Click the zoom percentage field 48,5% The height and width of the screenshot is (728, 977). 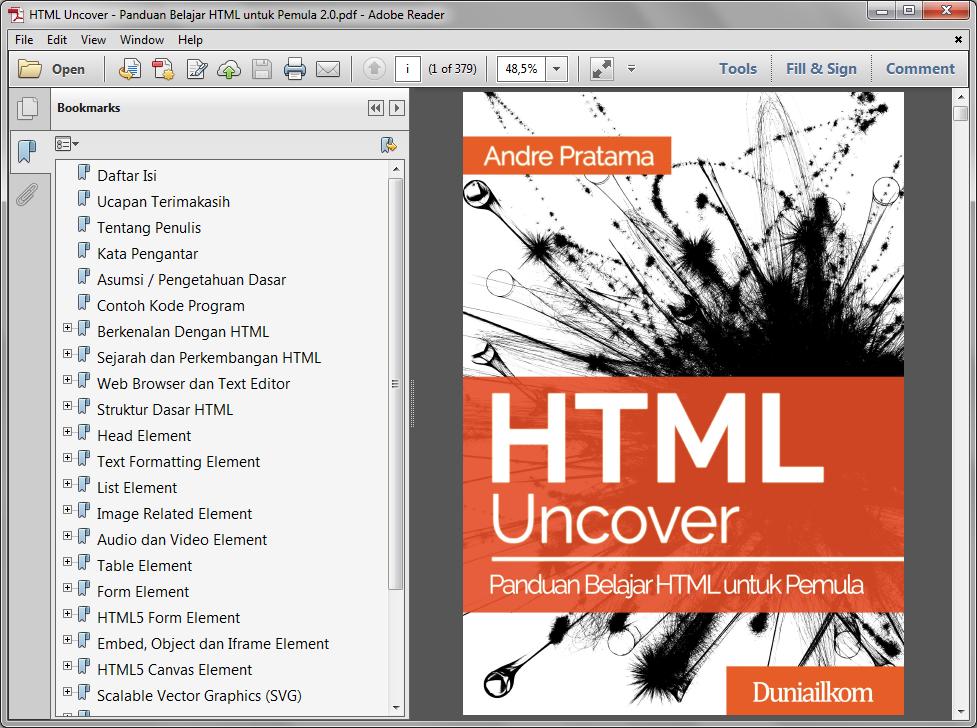[x=522, y=69]
